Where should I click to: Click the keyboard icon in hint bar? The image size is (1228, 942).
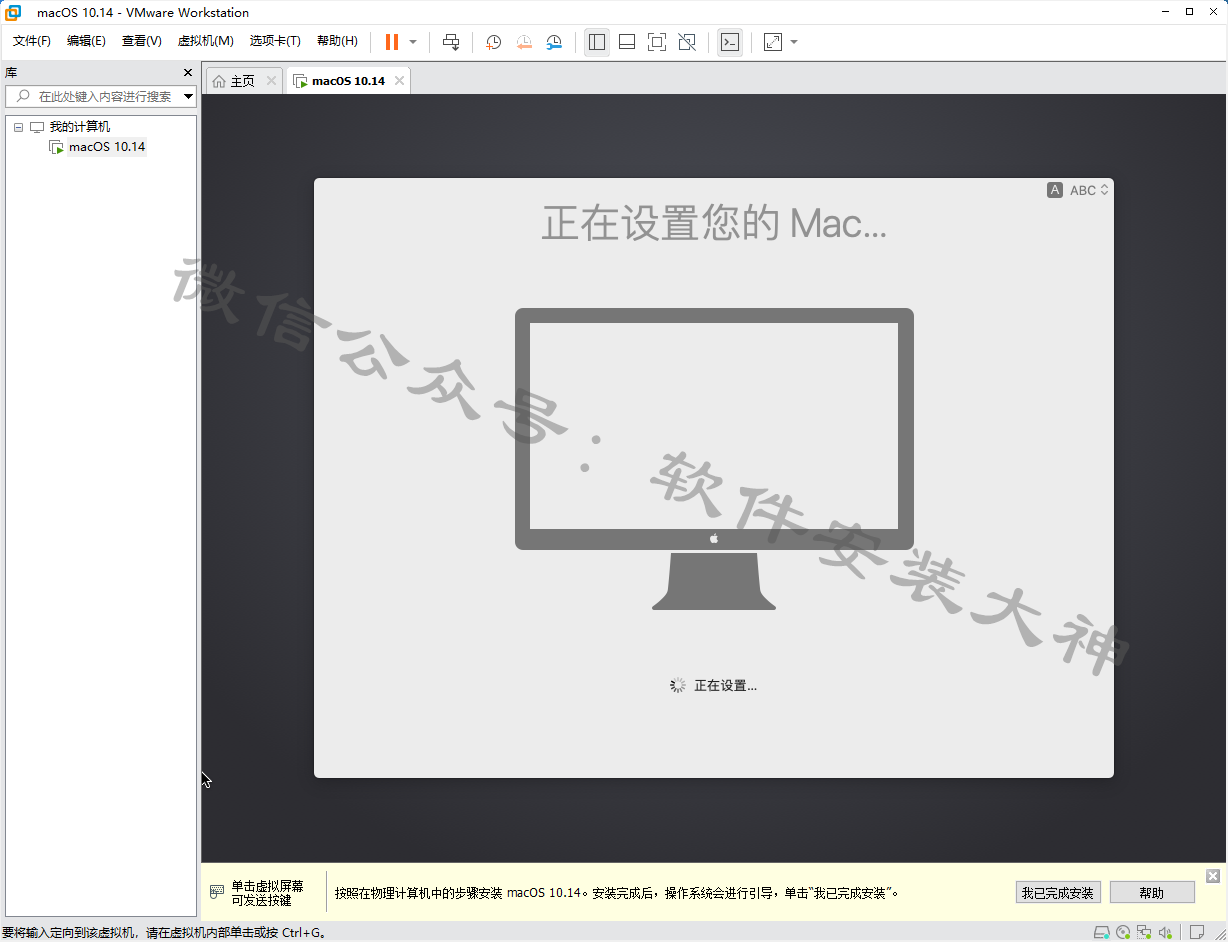pyautogui.click(x=217, y=892)
